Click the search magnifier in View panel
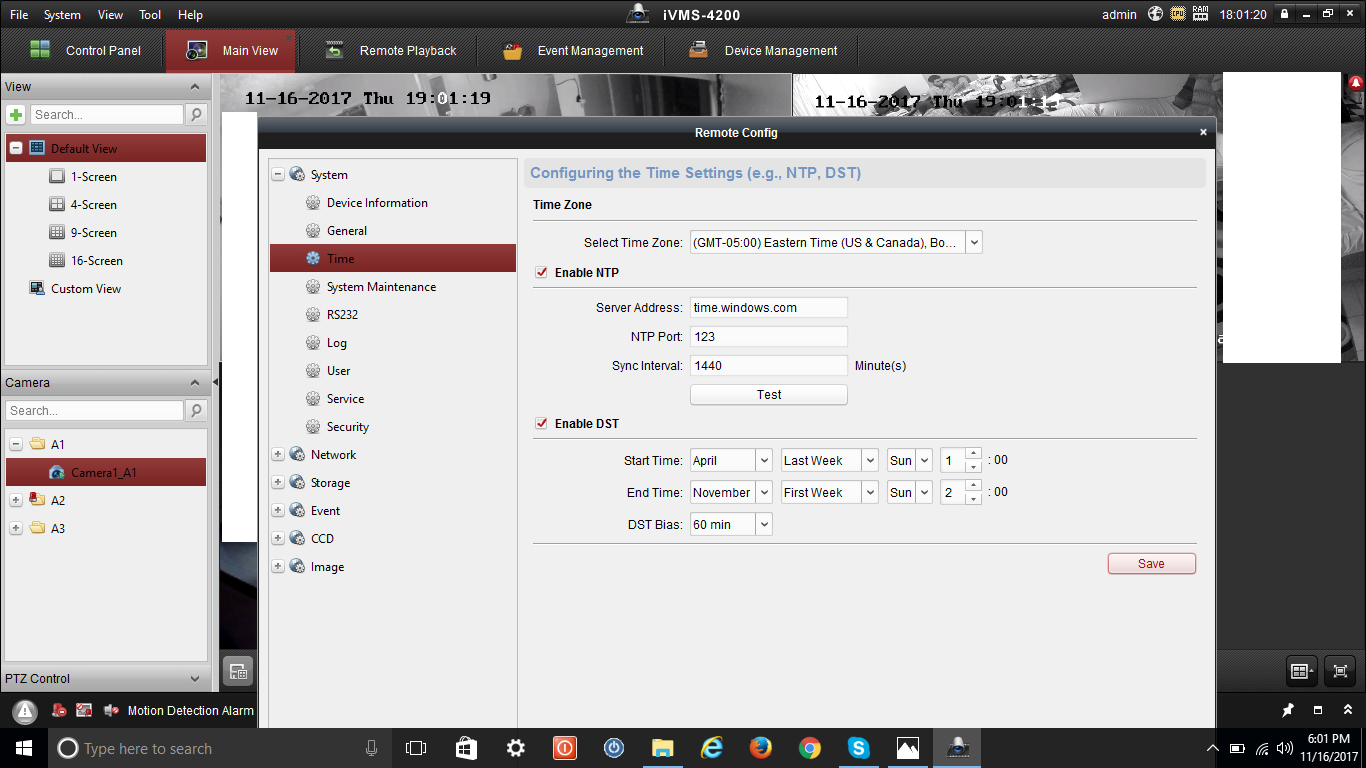 coord(196,115)
